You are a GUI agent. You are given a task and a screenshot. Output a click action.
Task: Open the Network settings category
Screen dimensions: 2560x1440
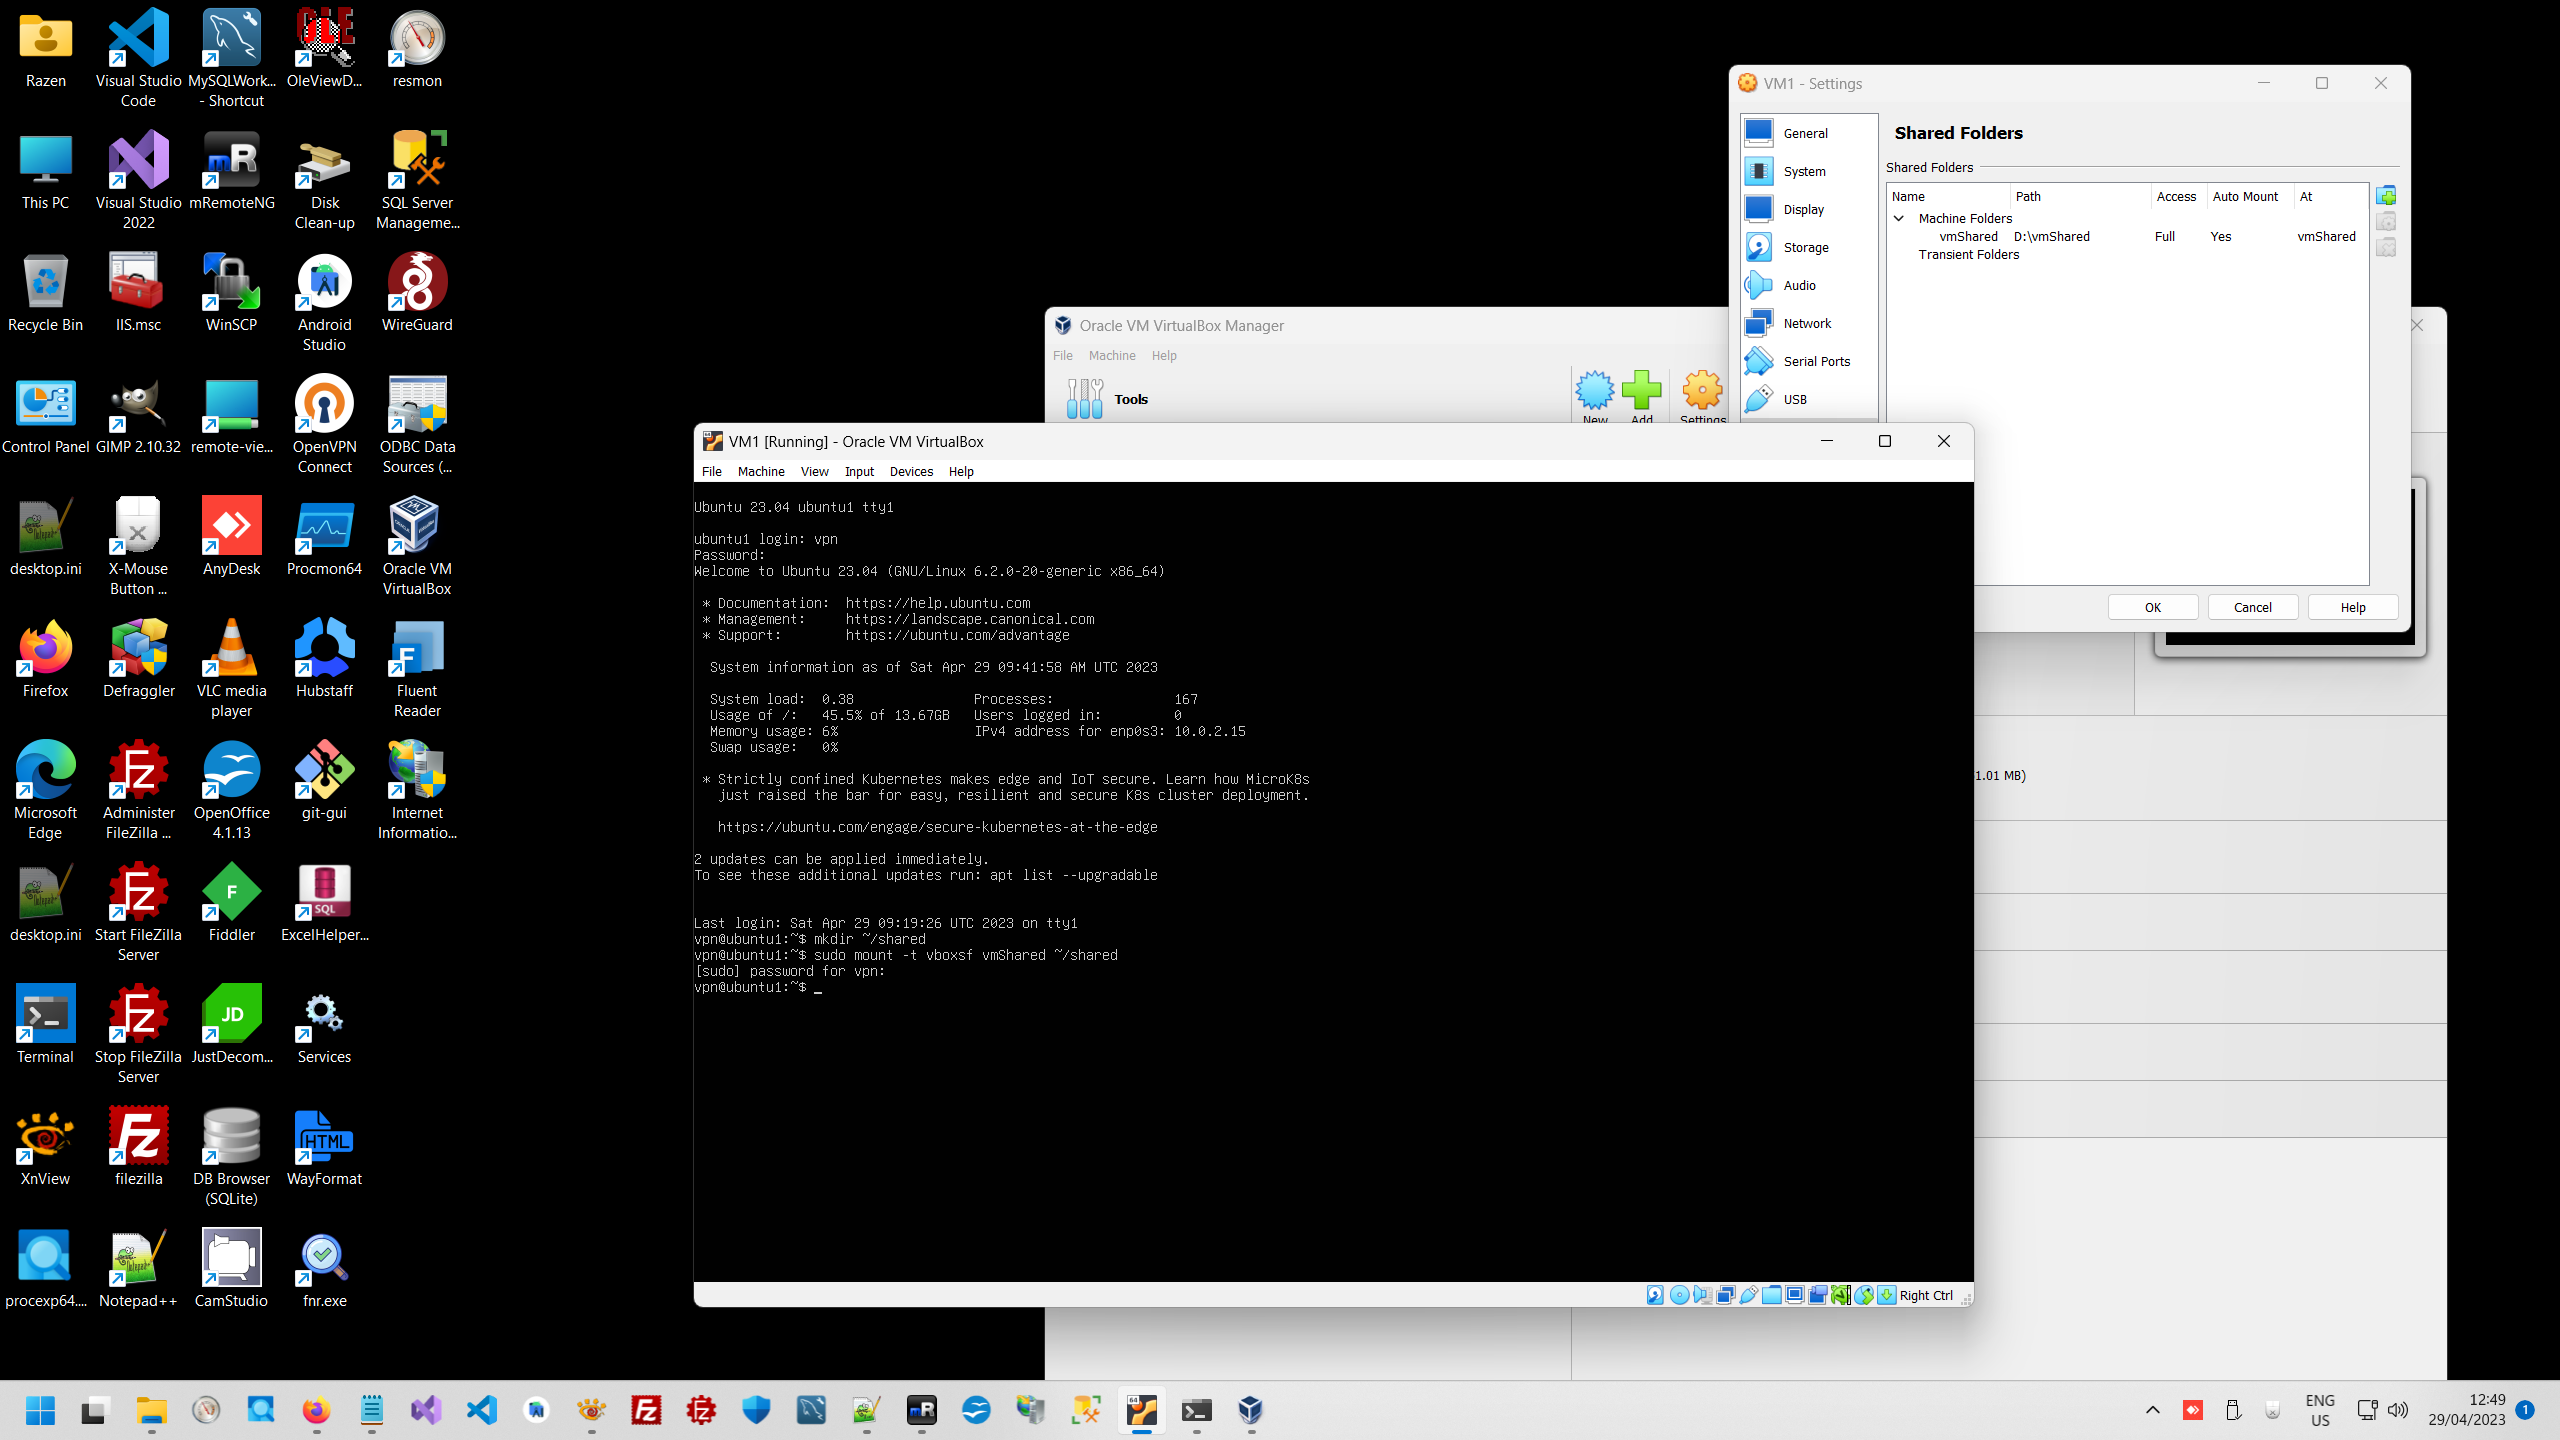coord(1806,323)
